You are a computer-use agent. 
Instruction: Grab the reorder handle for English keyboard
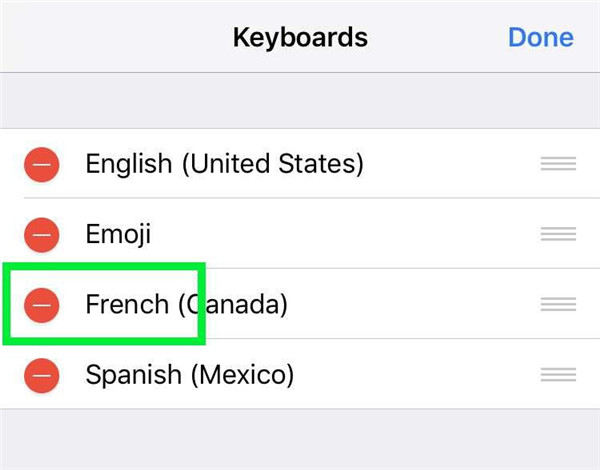click(x=558, y=164)
